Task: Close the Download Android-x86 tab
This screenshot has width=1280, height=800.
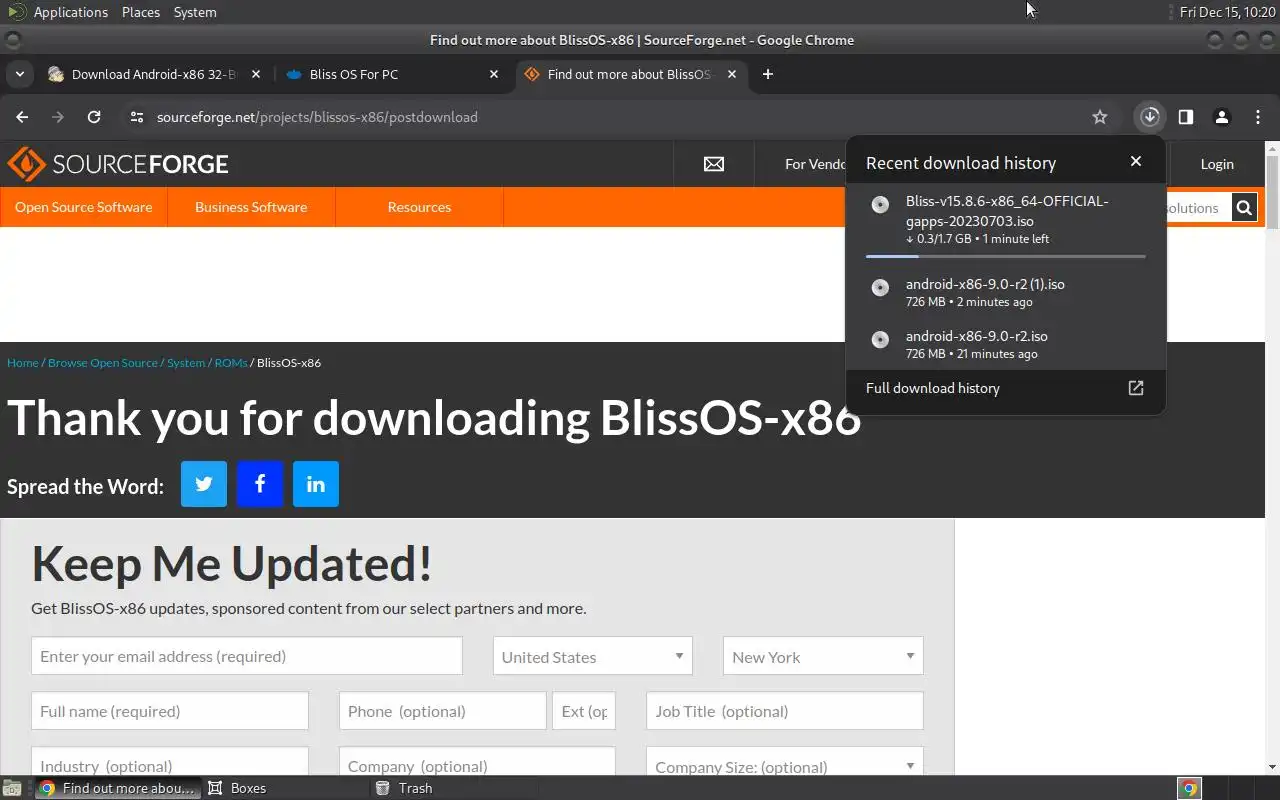Action: tap(256, 74)
